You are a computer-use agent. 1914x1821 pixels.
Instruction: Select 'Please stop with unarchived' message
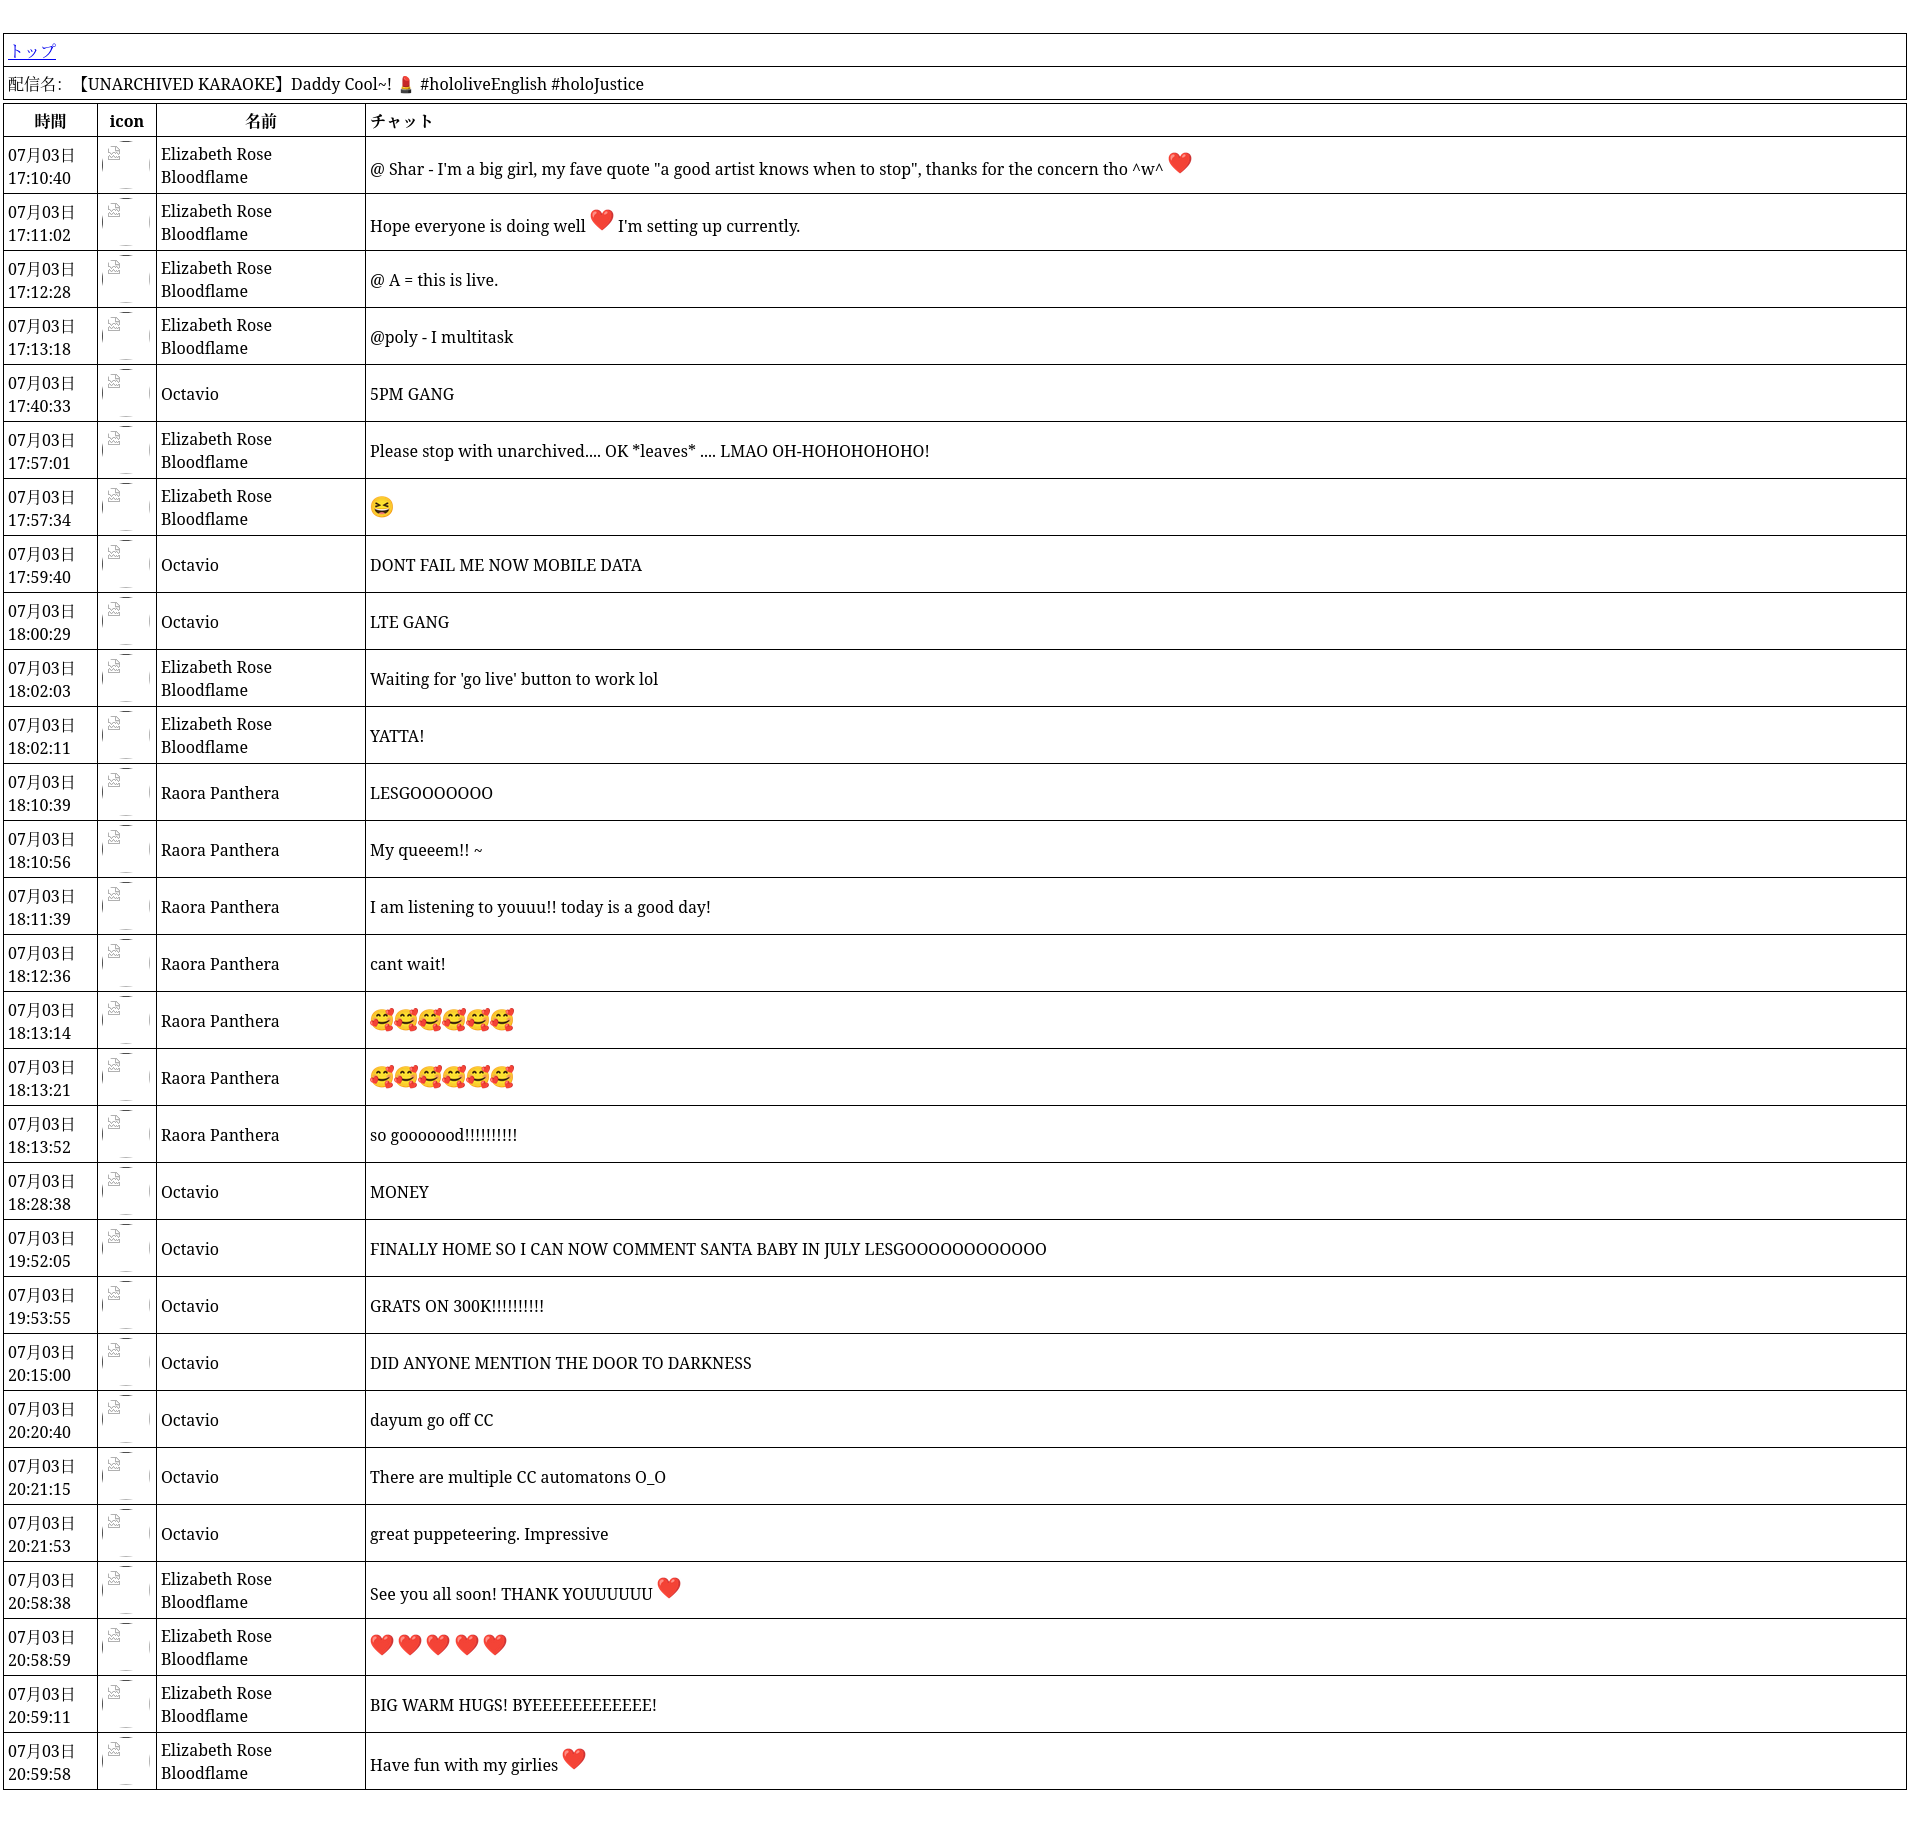(x=650, y=451)
